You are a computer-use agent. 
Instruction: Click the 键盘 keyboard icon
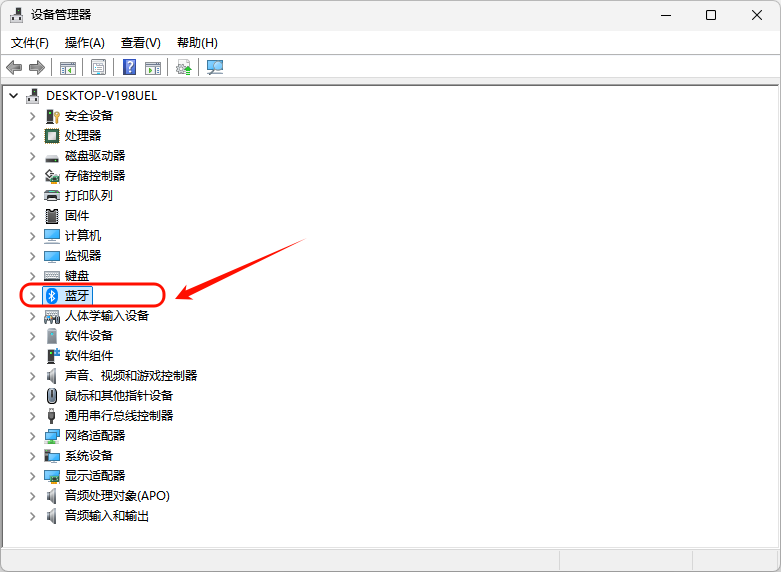52,276
